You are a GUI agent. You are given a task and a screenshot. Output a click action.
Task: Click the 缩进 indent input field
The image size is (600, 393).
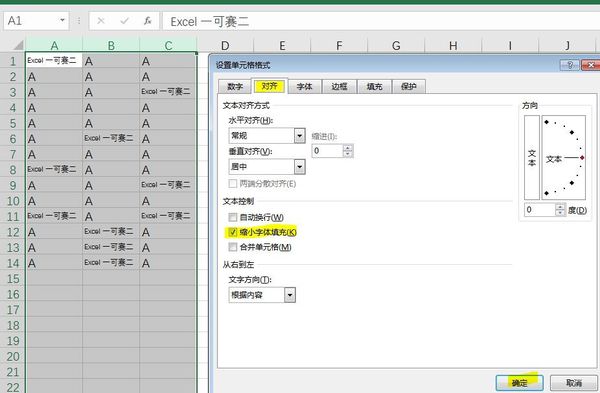click(328, 151)
